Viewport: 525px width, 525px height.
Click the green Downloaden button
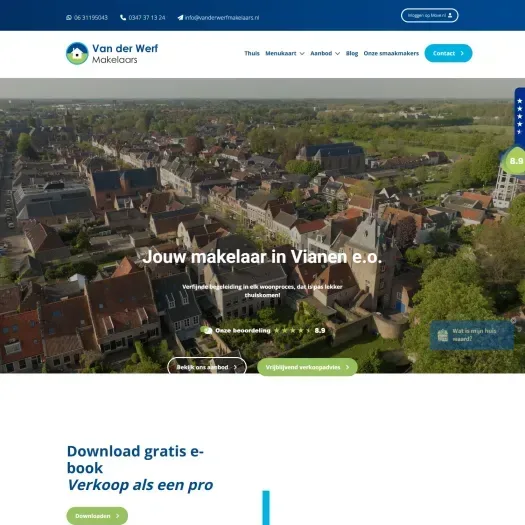tap(97, 516)
